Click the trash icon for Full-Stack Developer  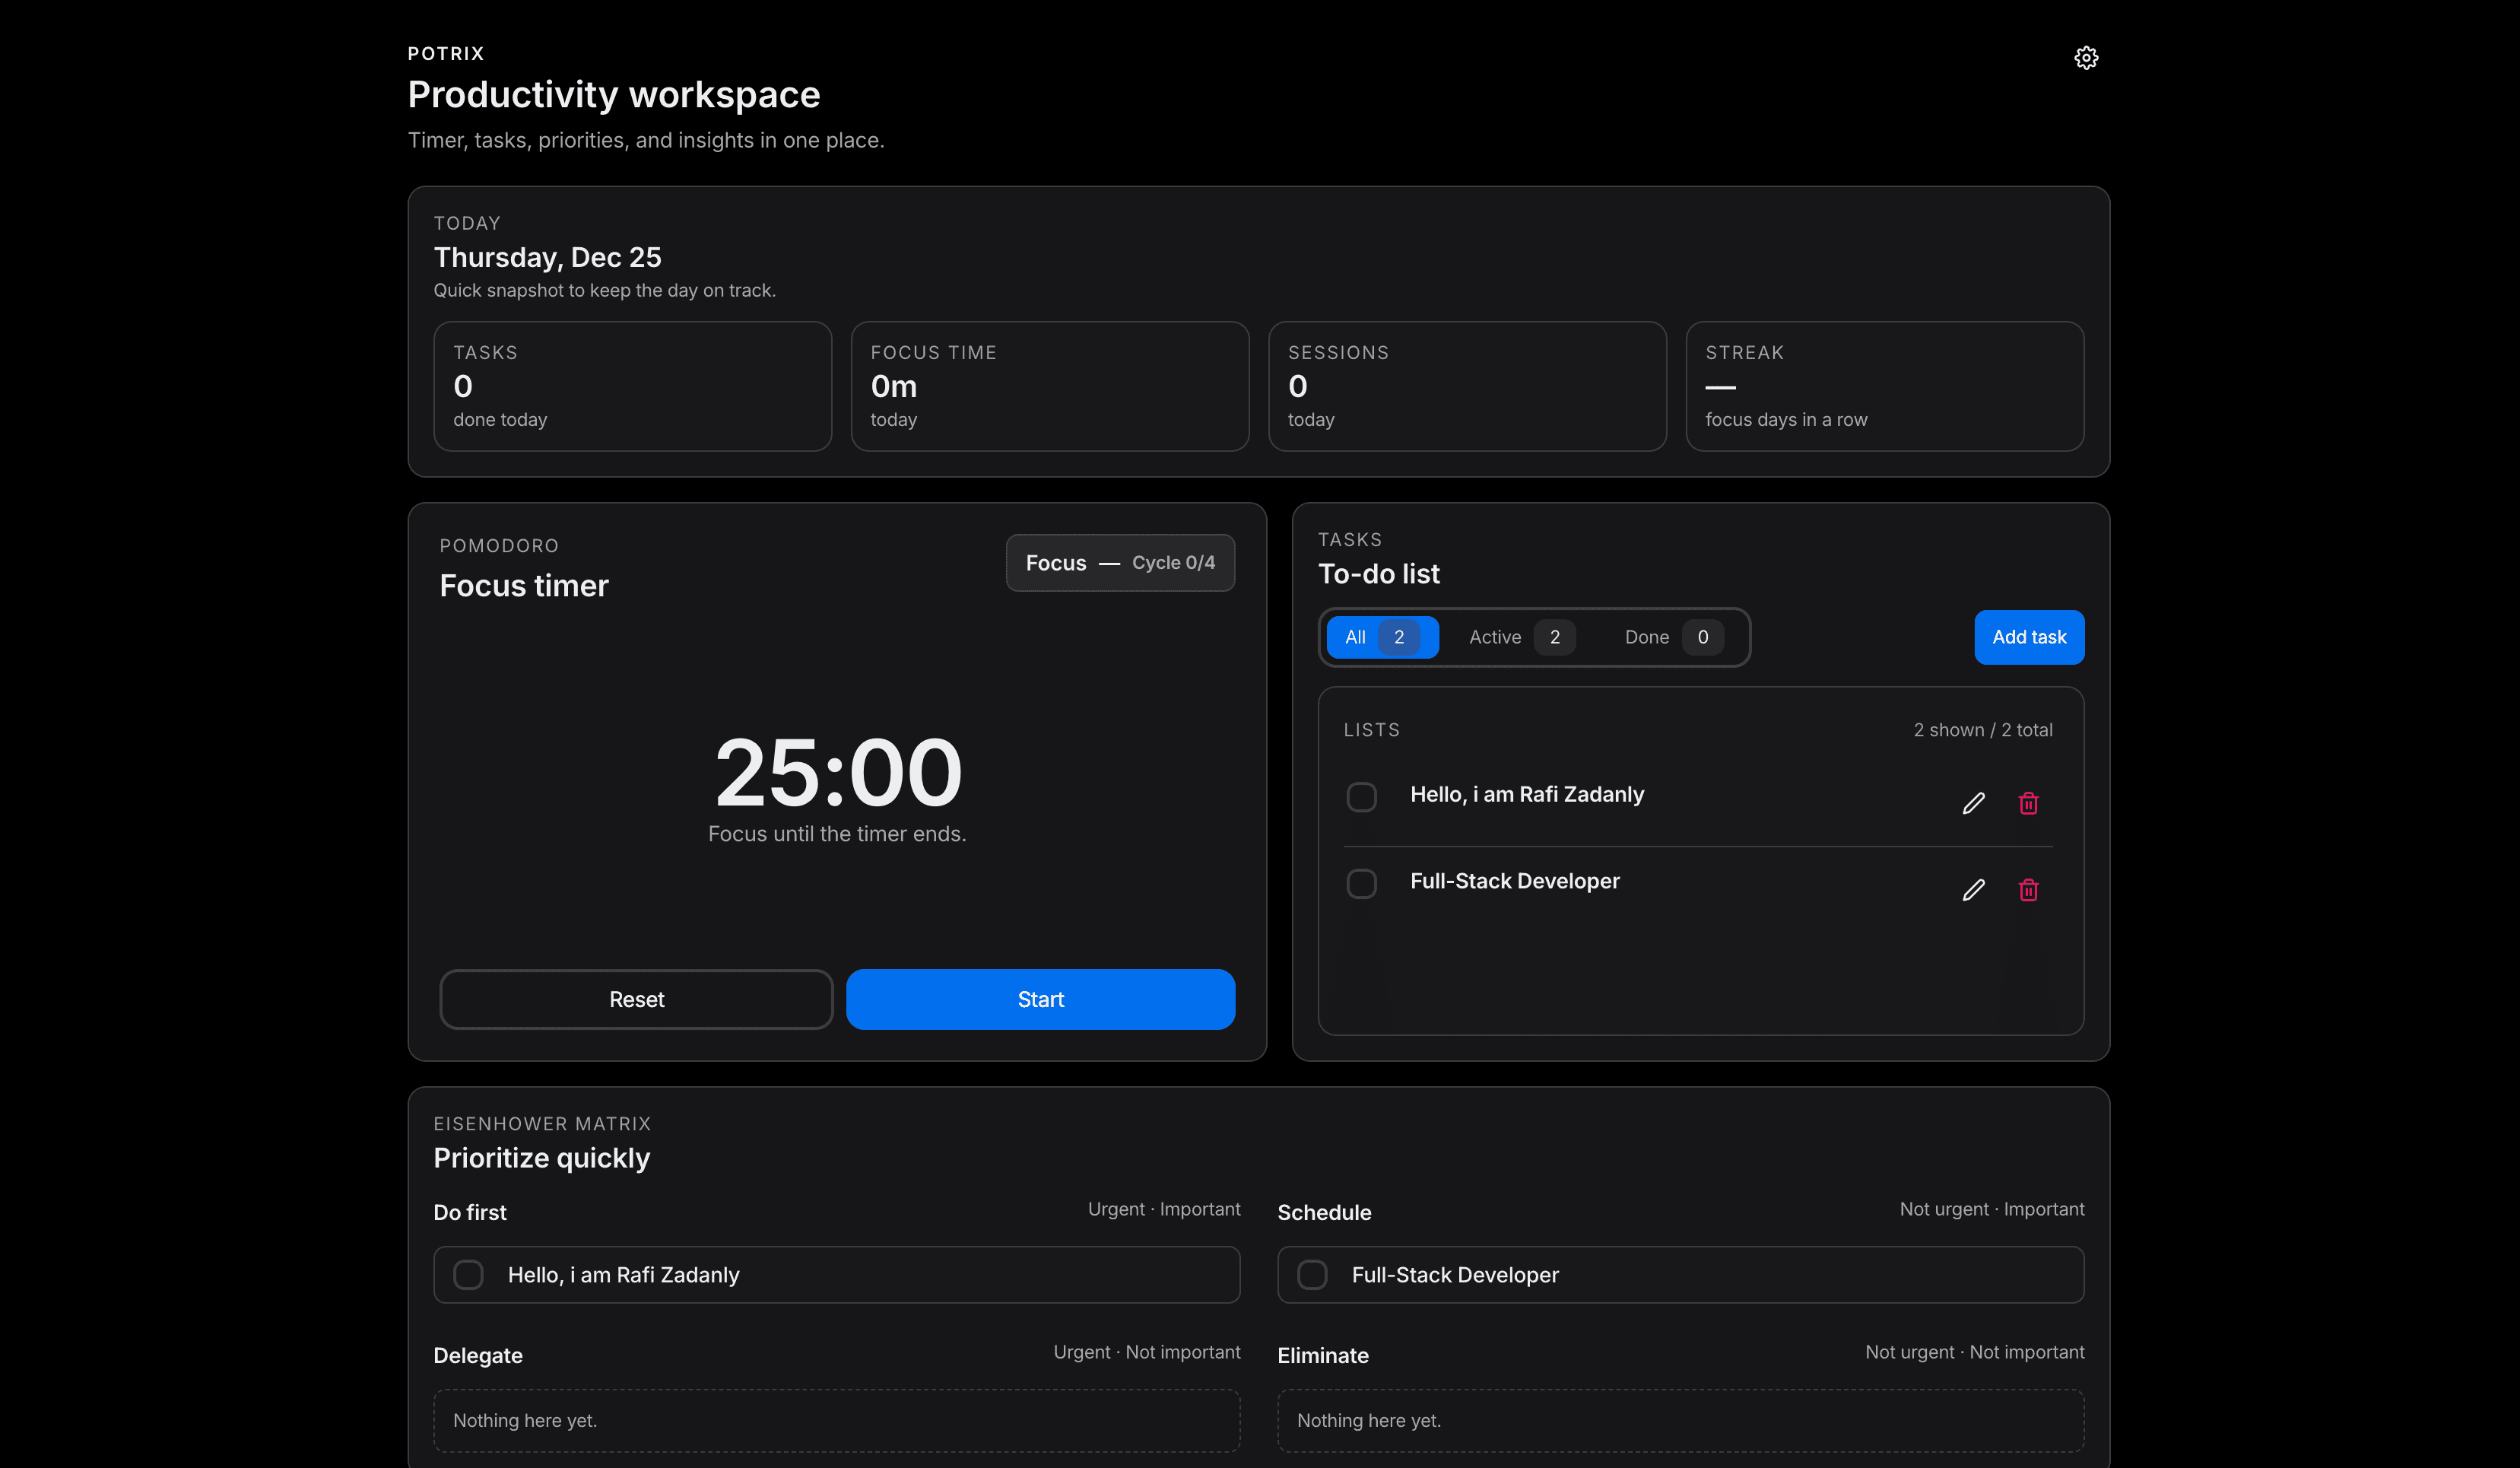click(x=2028, y=890)
